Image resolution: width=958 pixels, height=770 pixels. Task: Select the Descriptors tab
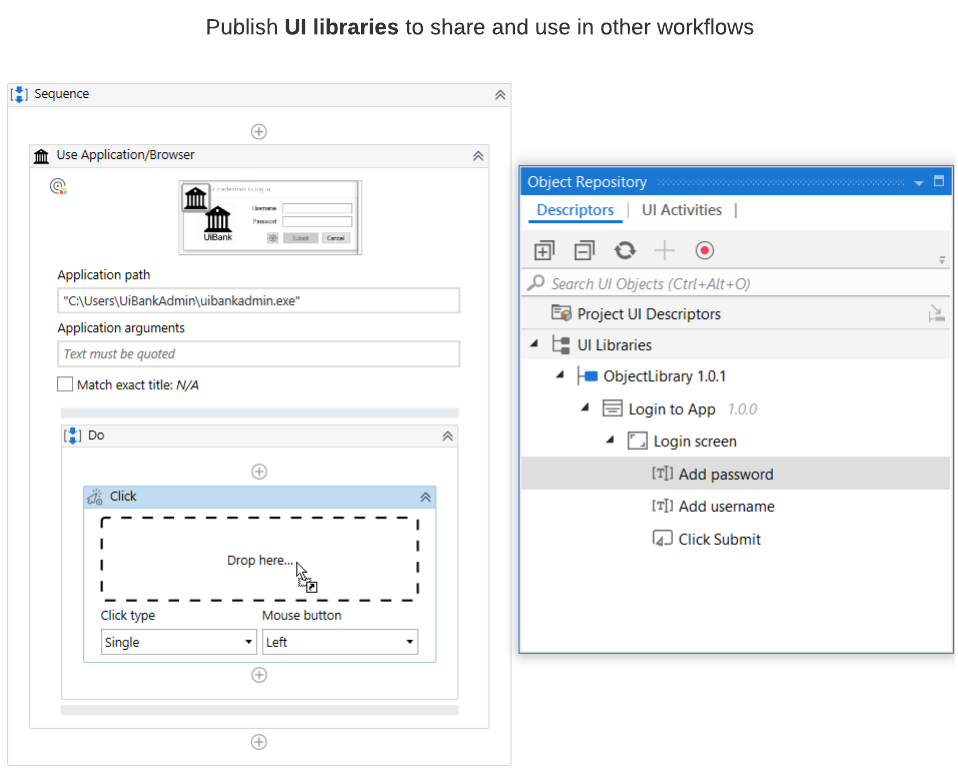(x=575, y=210)
